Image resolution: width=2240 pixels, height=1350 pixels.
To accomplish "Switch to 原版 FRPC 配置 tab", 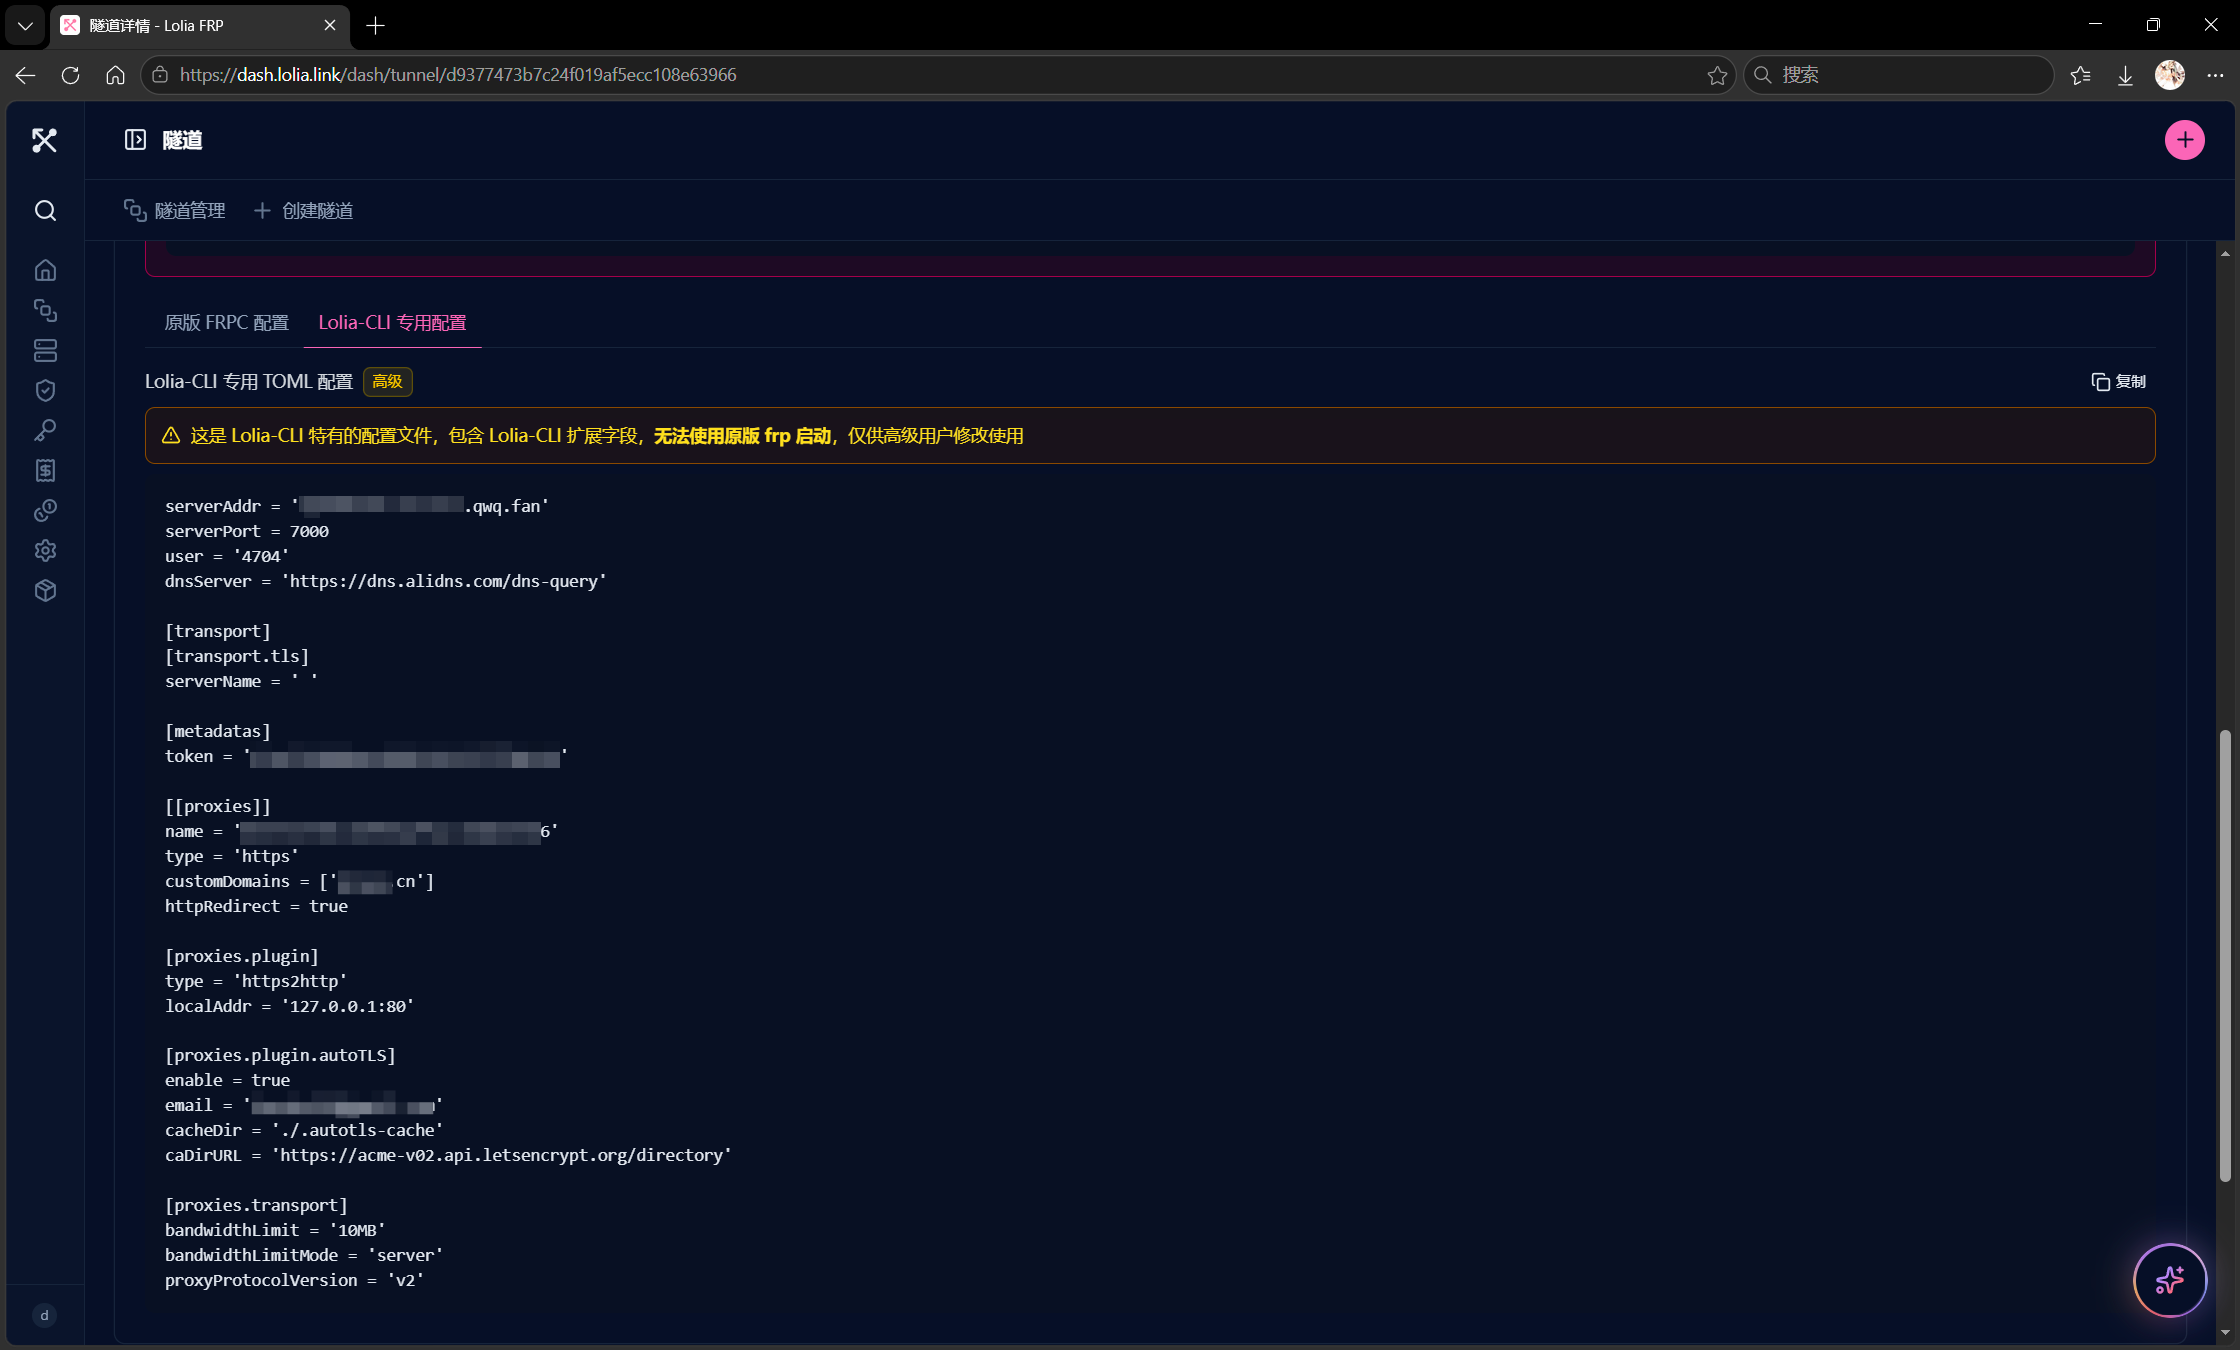I will [x=226, y=322].
